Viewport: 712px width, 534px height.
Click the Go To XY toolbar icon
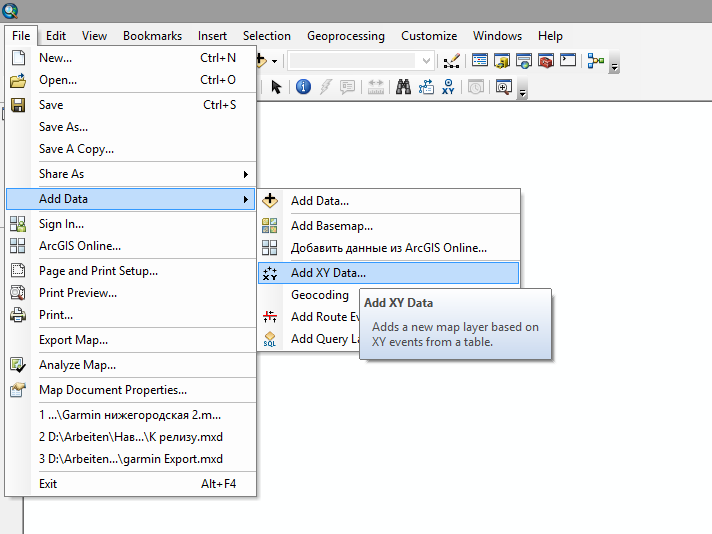click(450, 87)
